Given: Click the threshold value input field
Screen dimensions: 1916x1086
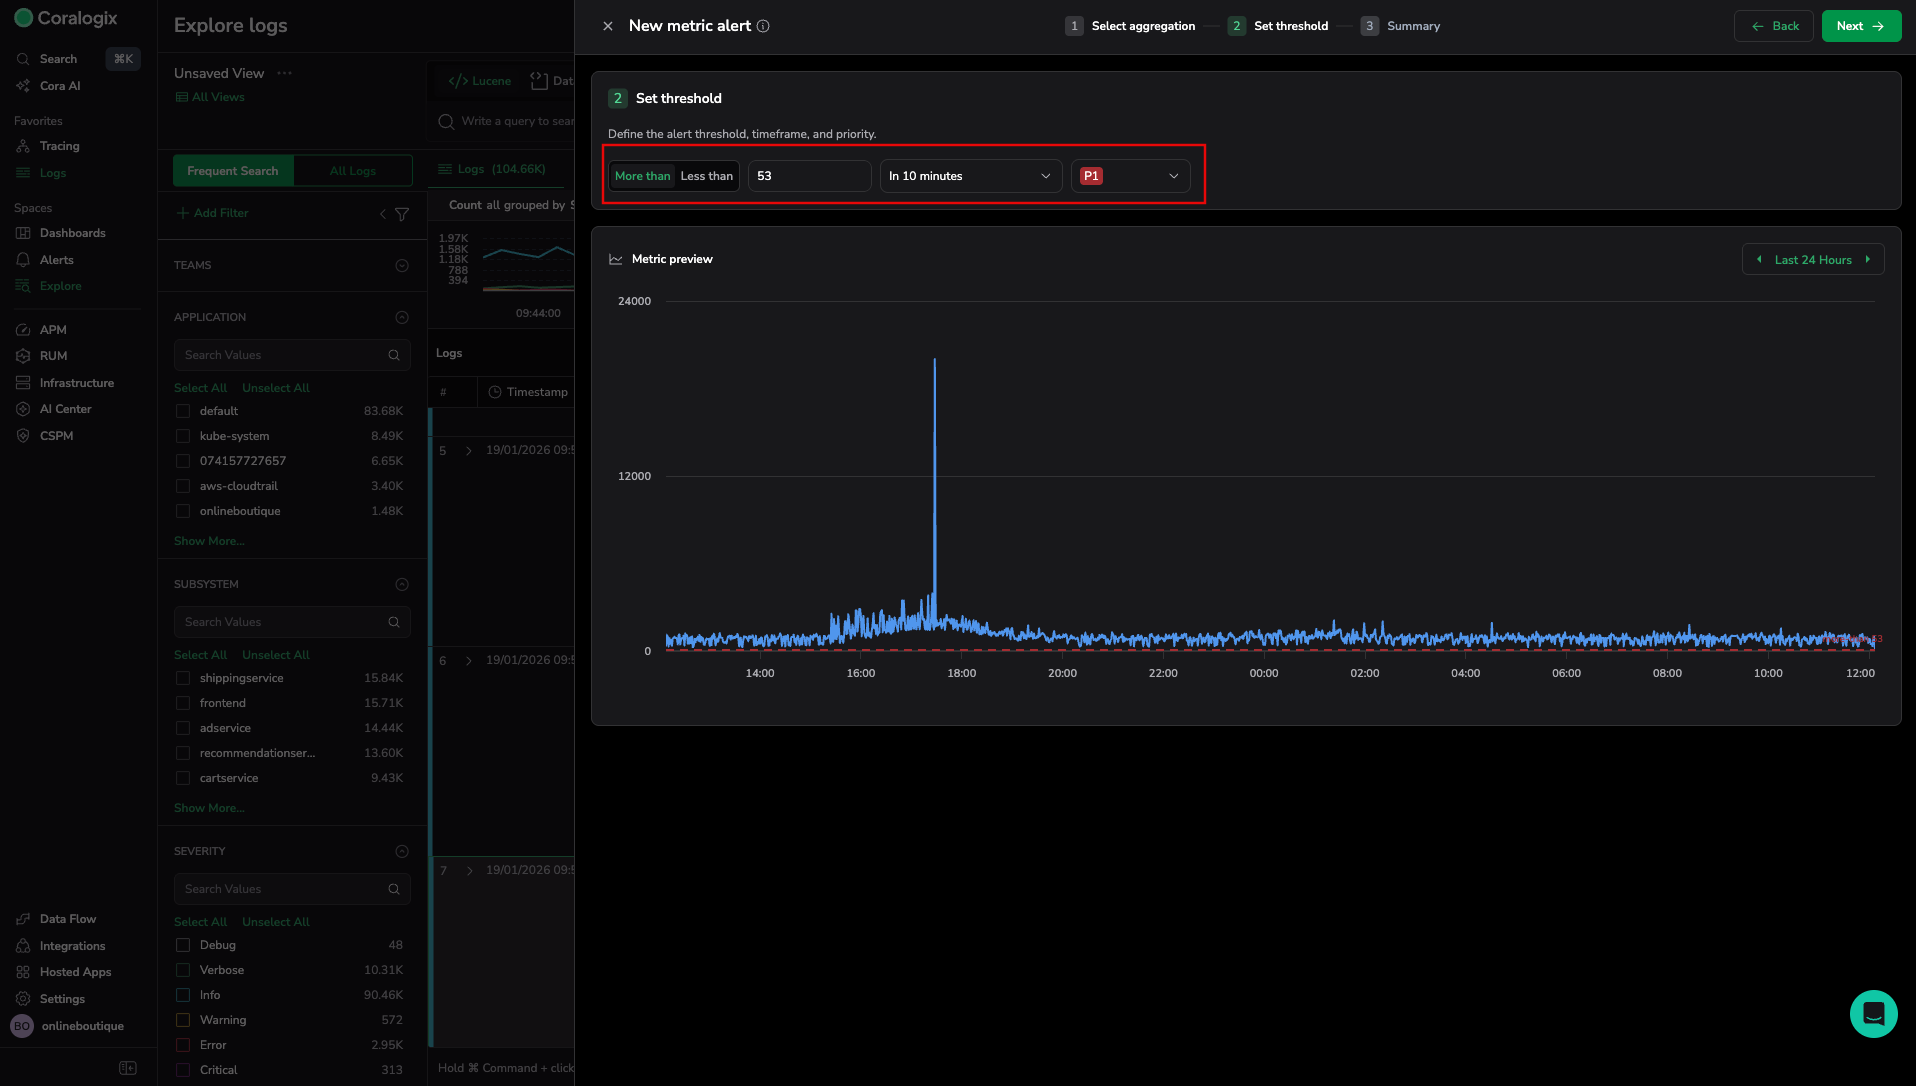Looking at the screenshot, I should 809,176.
